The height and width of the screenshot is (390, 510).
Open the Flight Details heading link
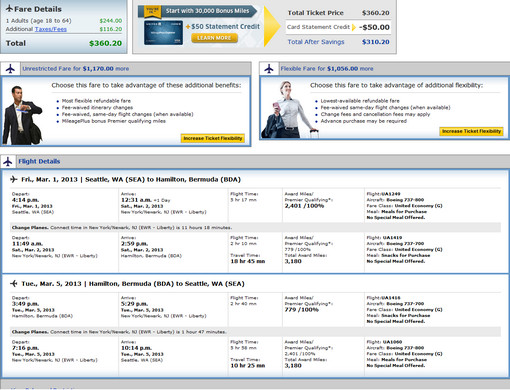pyautogui.click(x=39, y=161)
